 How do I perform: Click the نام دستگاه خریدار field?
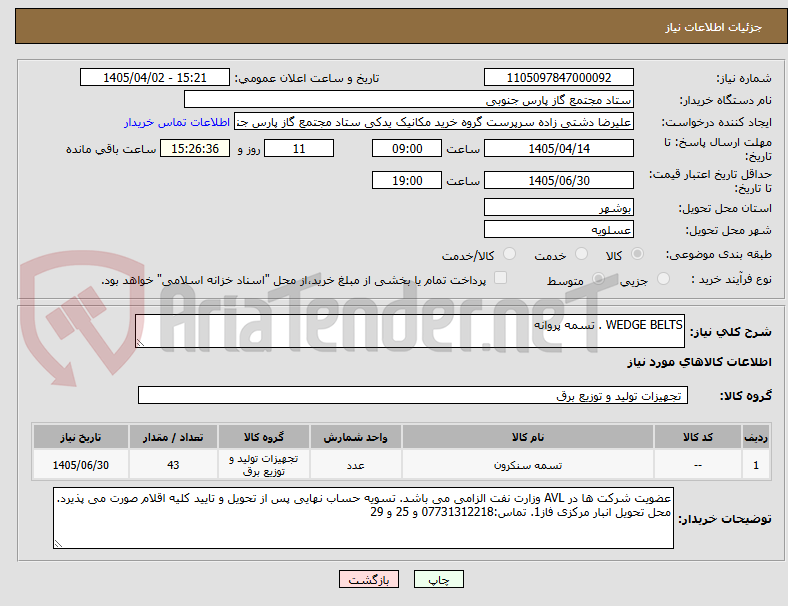[x=409, y=99]
